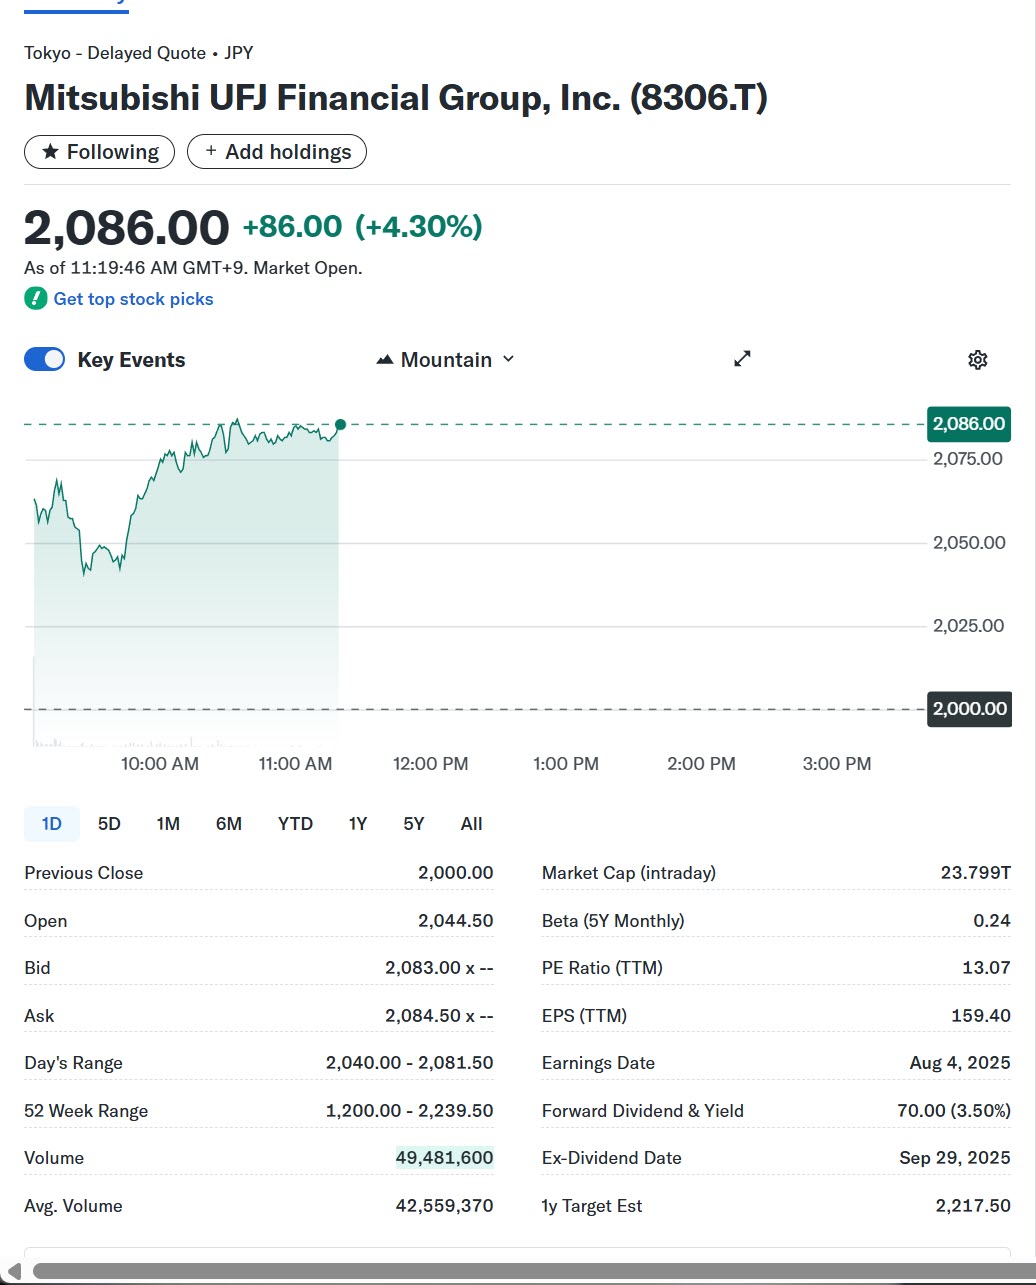This screenshot has height=1285, width=1036.
Task: Expand the chart to full screen
Action: tap(742, 359)
